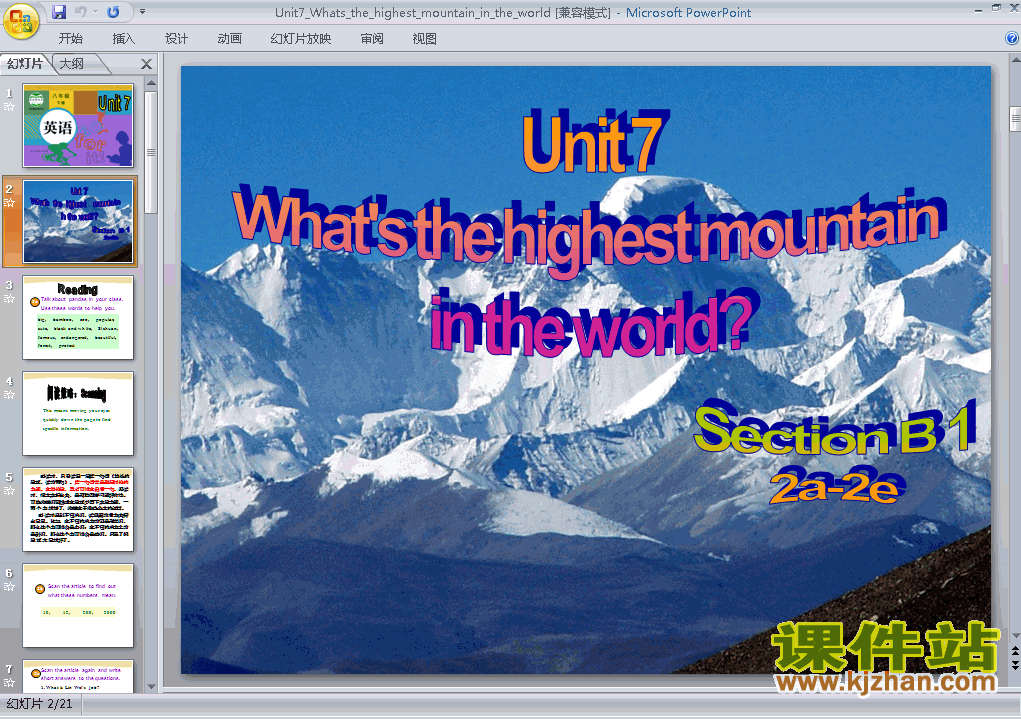Viewport: 1021px width, 719px height.
Task: Click animation star icon beside slide 6
Action: (9, 587)
